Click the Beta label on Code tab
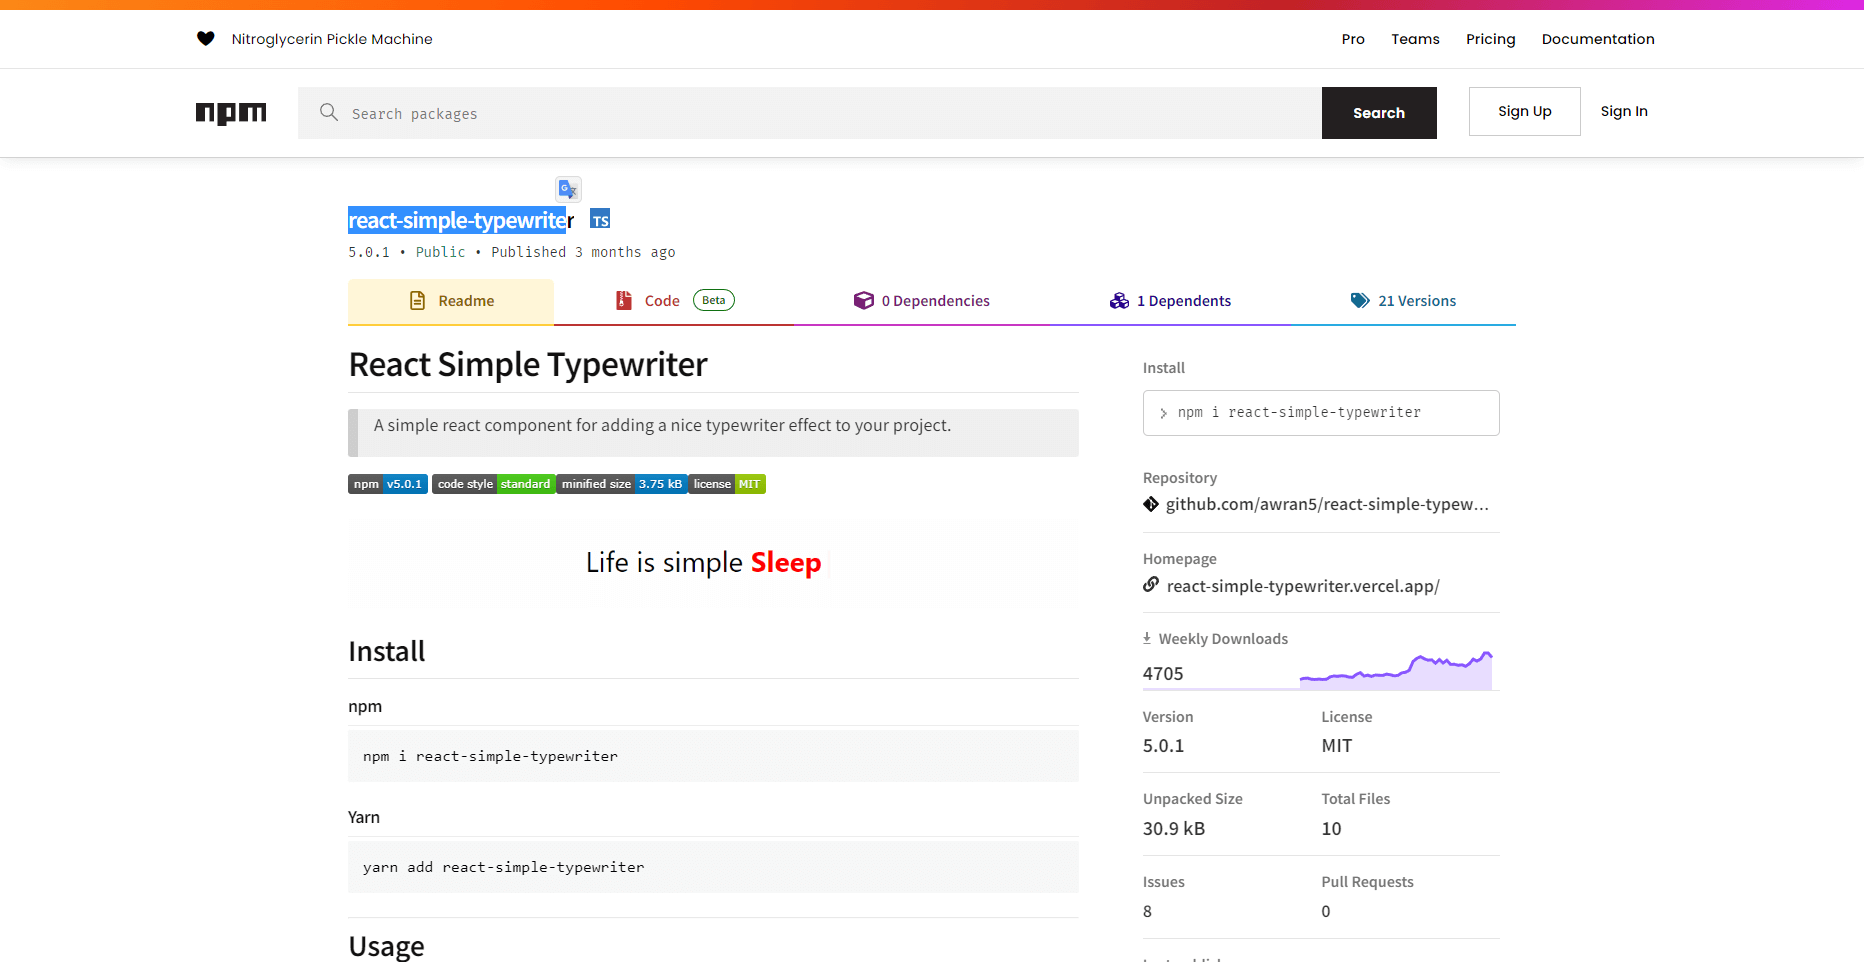Screen dimensions: 1864x962 [714, 300]
